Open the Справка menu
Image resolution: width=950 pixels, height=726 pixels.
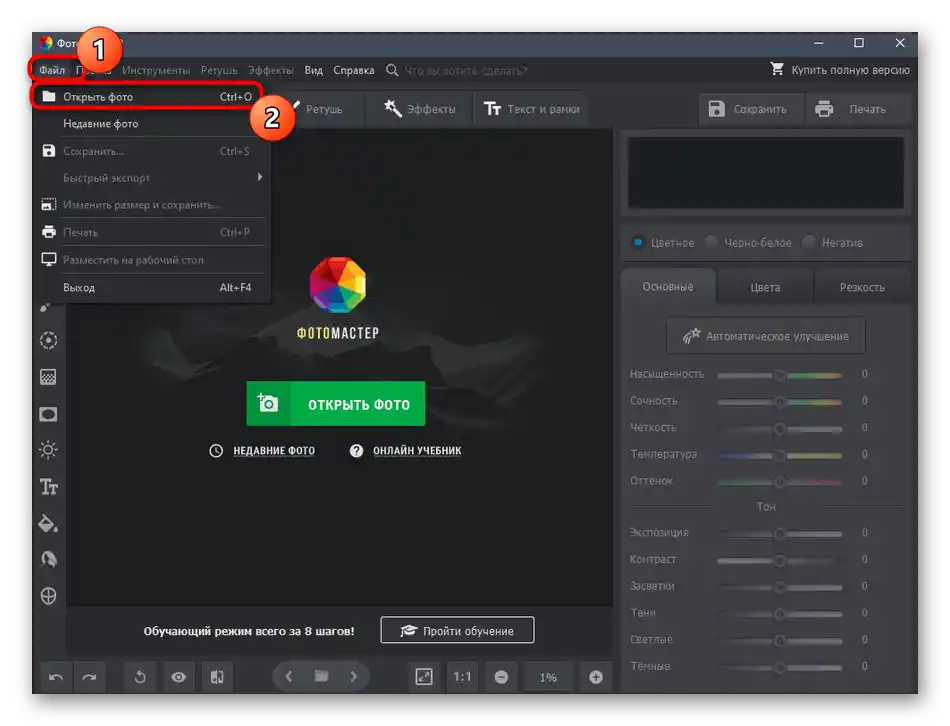pos(354,70)
